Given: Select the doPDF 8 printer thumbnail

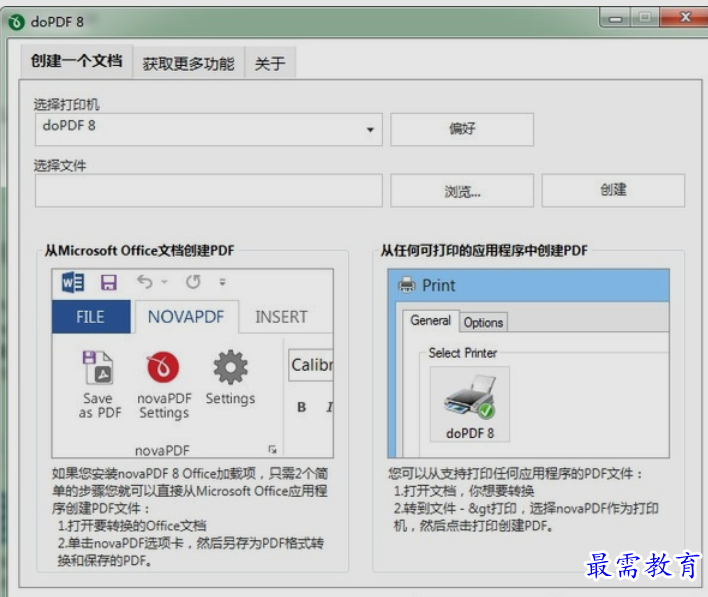Looking at the screenshot, I should coord(470,404).
